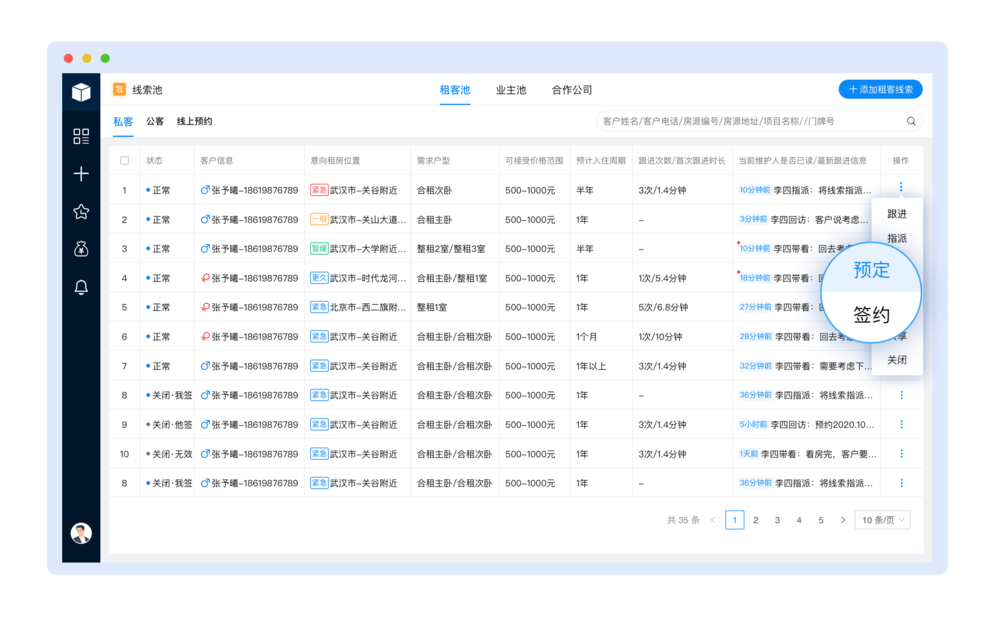Screen dimensions: 1000x630
Task: Open the money bag icon in sidebar
Action: tap(81, 249)
